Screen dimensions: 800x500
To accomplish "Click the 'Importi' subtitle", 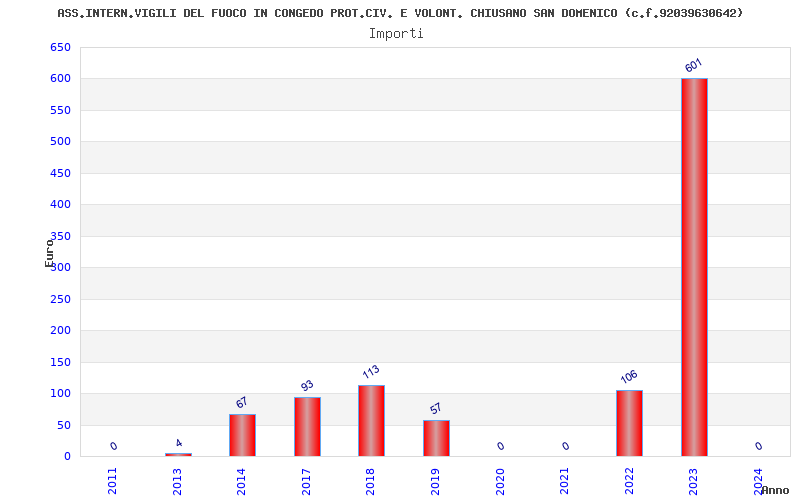I will [396, 34].
